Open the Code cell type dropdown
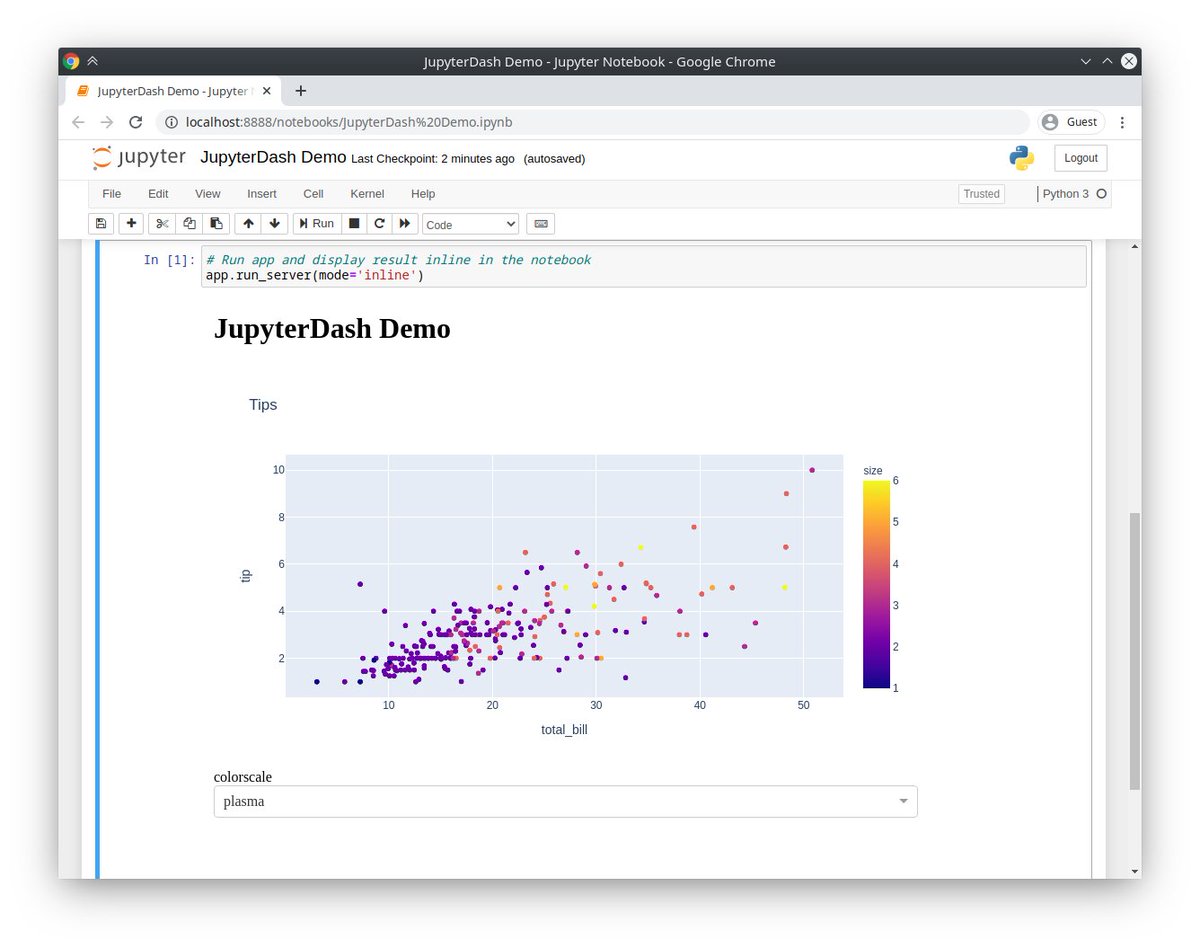Viewport: 1200px width, 948px height. pyautogui.click(x=470, y=223)
